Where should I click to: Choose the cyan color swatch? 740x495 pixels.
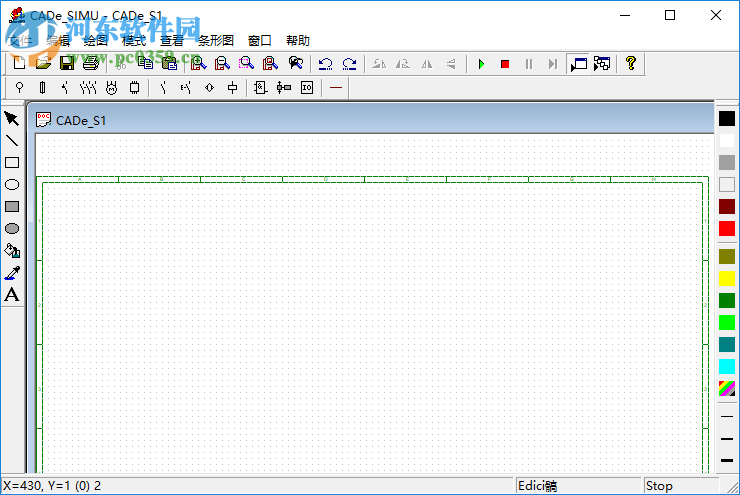tap(727, 366)
